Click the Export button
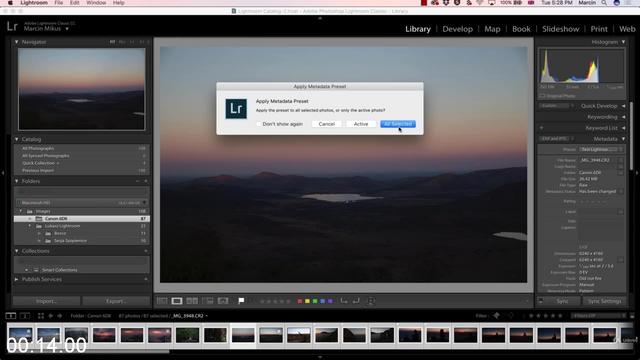Screen dimensions: 640x360 (116, 301)
